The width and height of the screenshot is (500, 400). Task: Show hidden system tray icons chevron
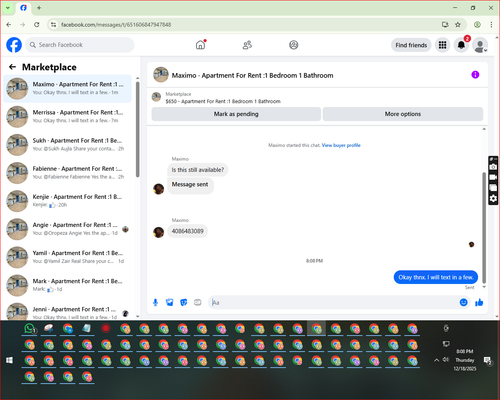pyautogui.click(x=436, y=360)
